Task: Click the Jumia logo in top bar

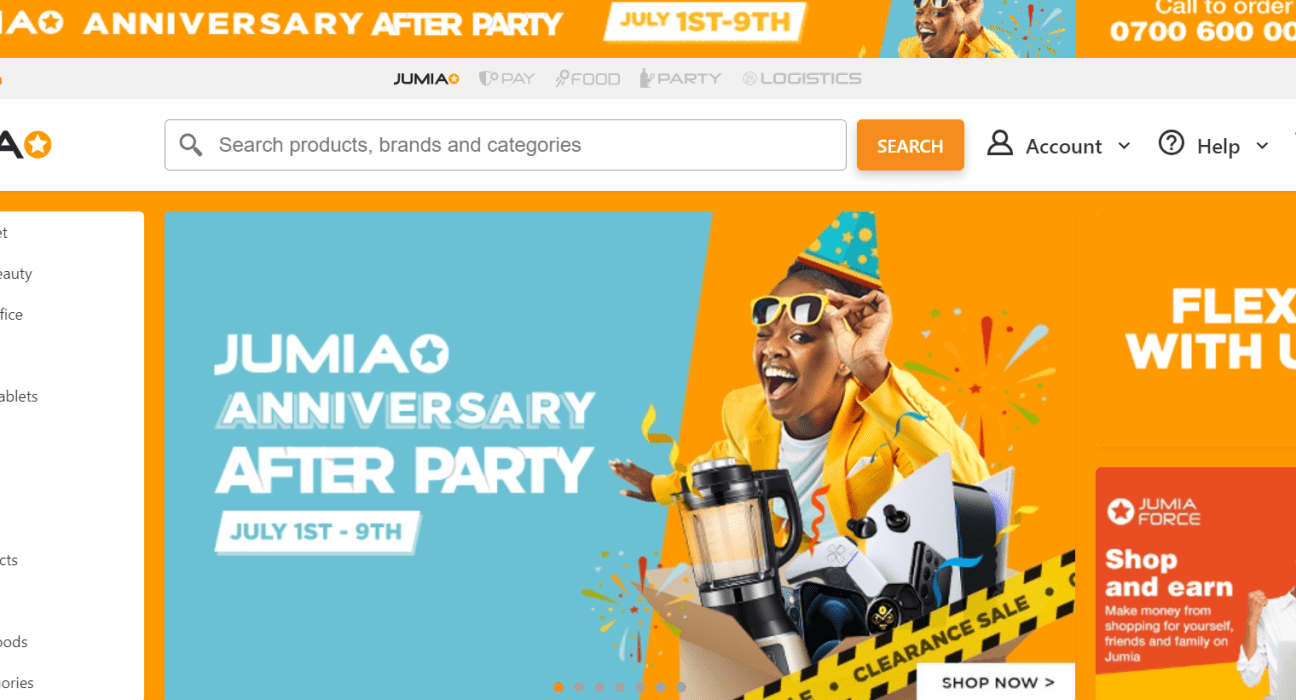Action: pos(427,78)
